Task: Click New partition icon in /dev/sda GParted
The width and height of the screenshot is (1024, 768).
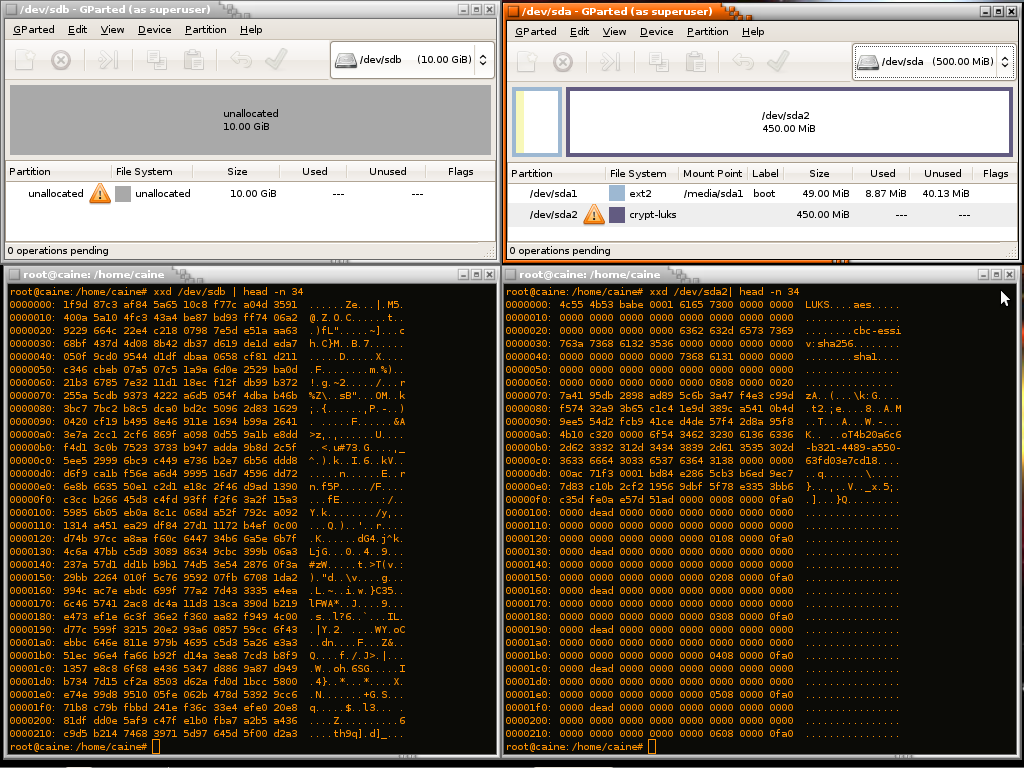Action: click(x=527, y=62)
